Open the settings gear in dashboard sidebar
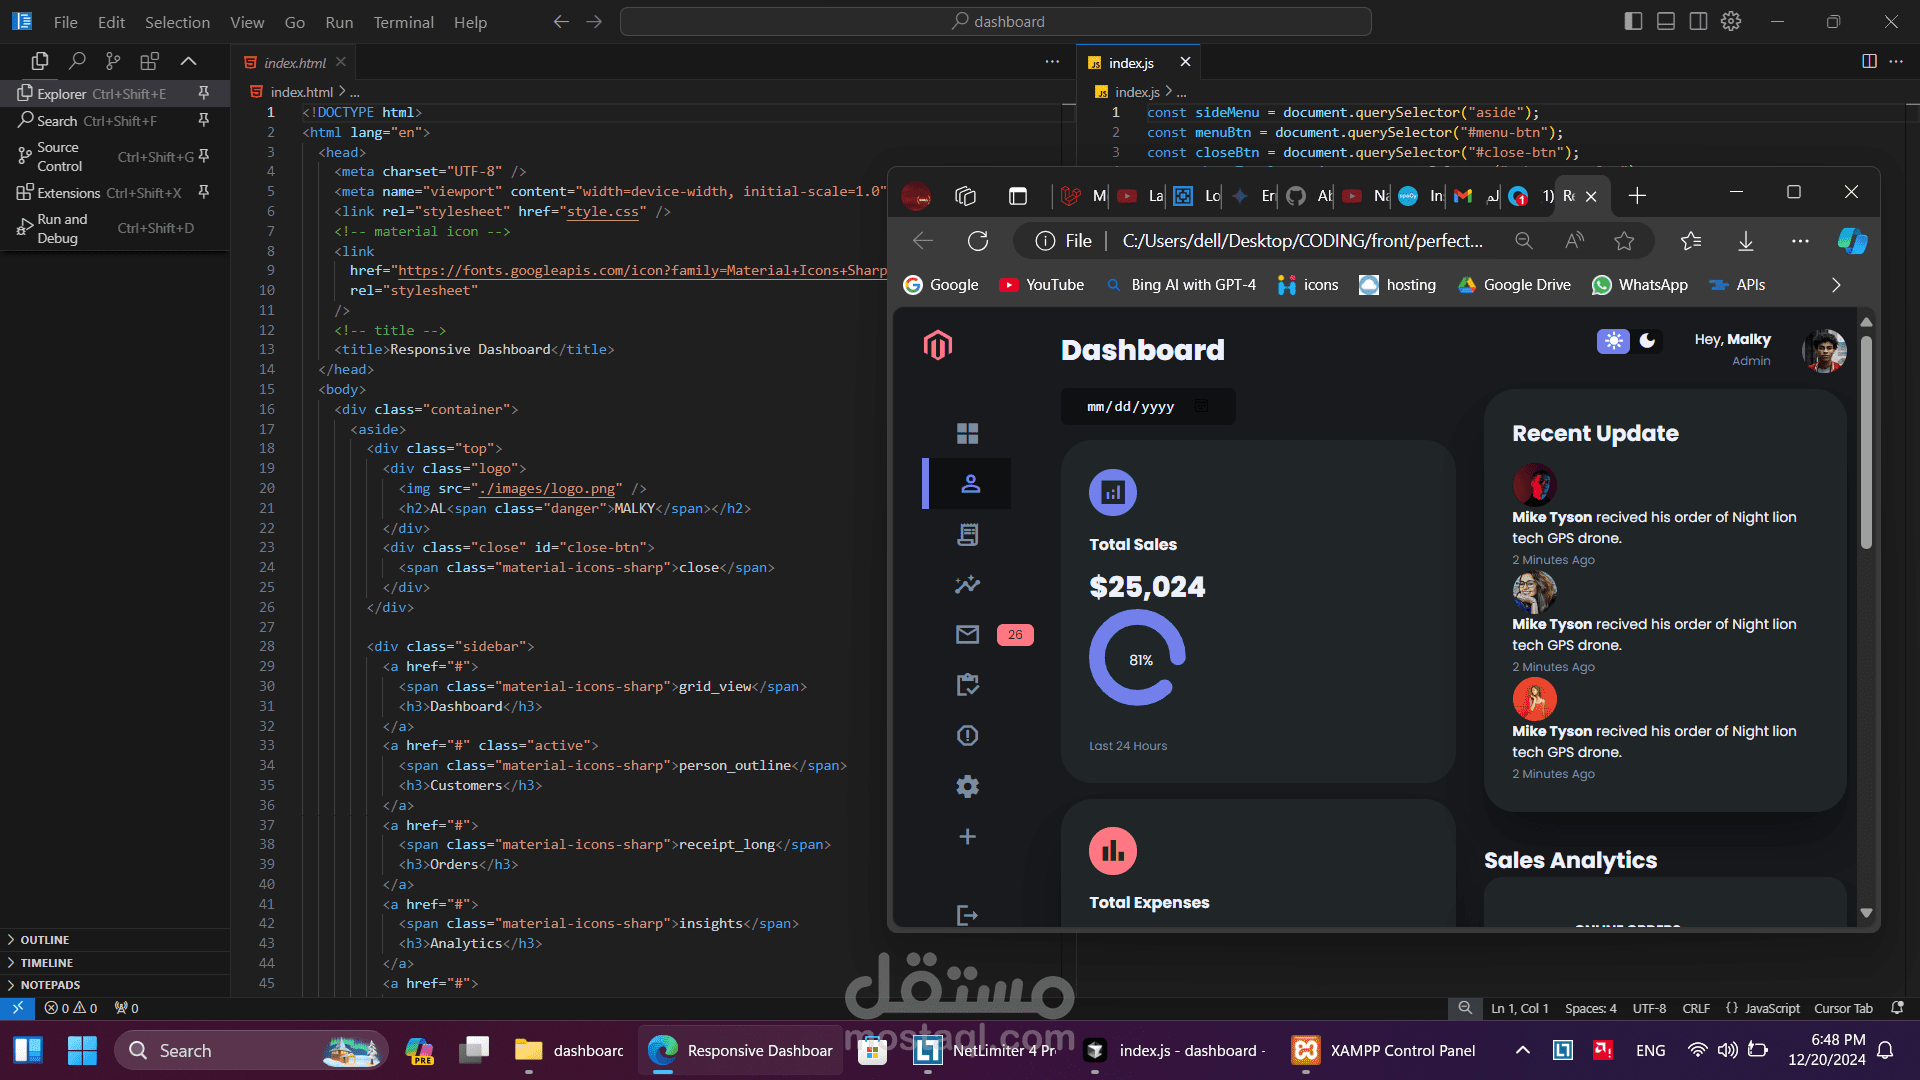 coord(967,786)
